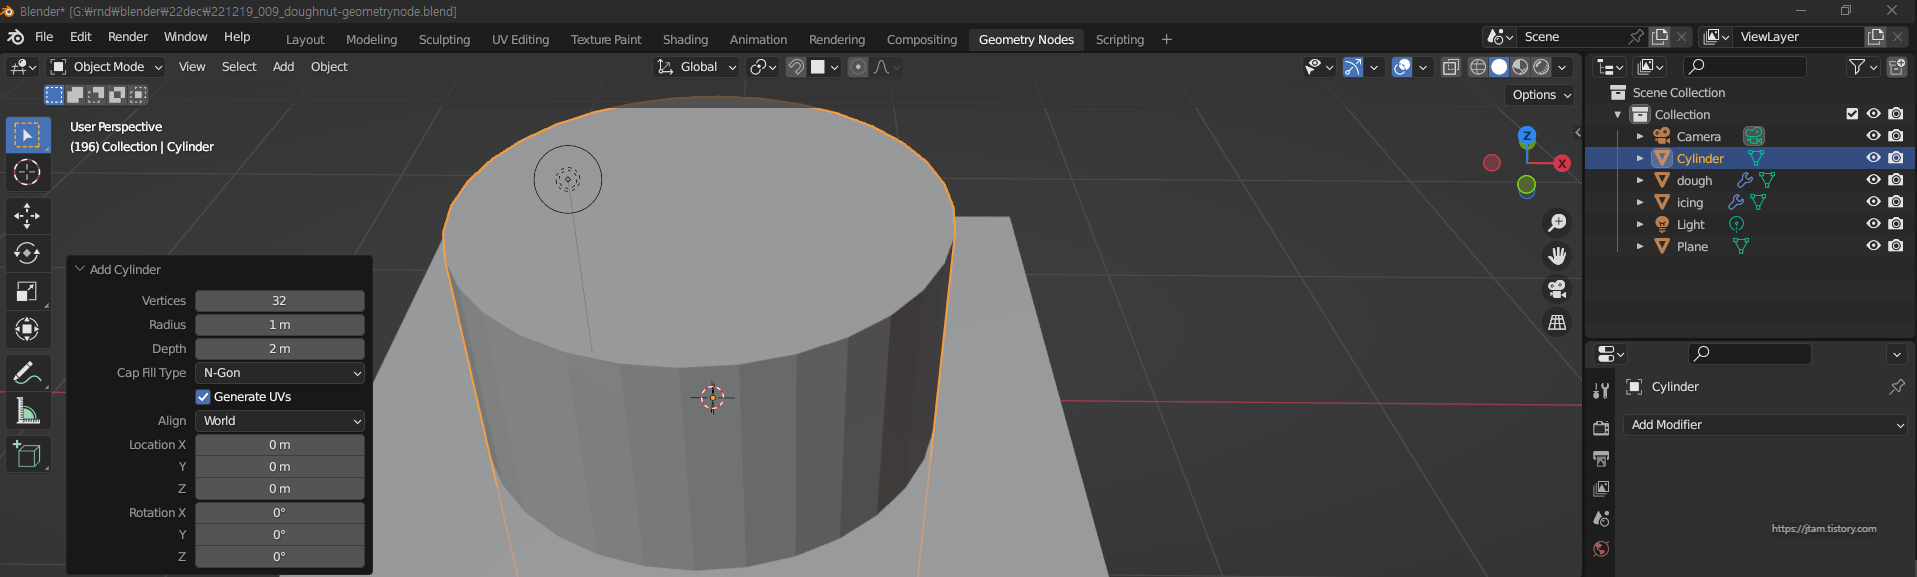Choose the Measure tool

coord(28,411)
